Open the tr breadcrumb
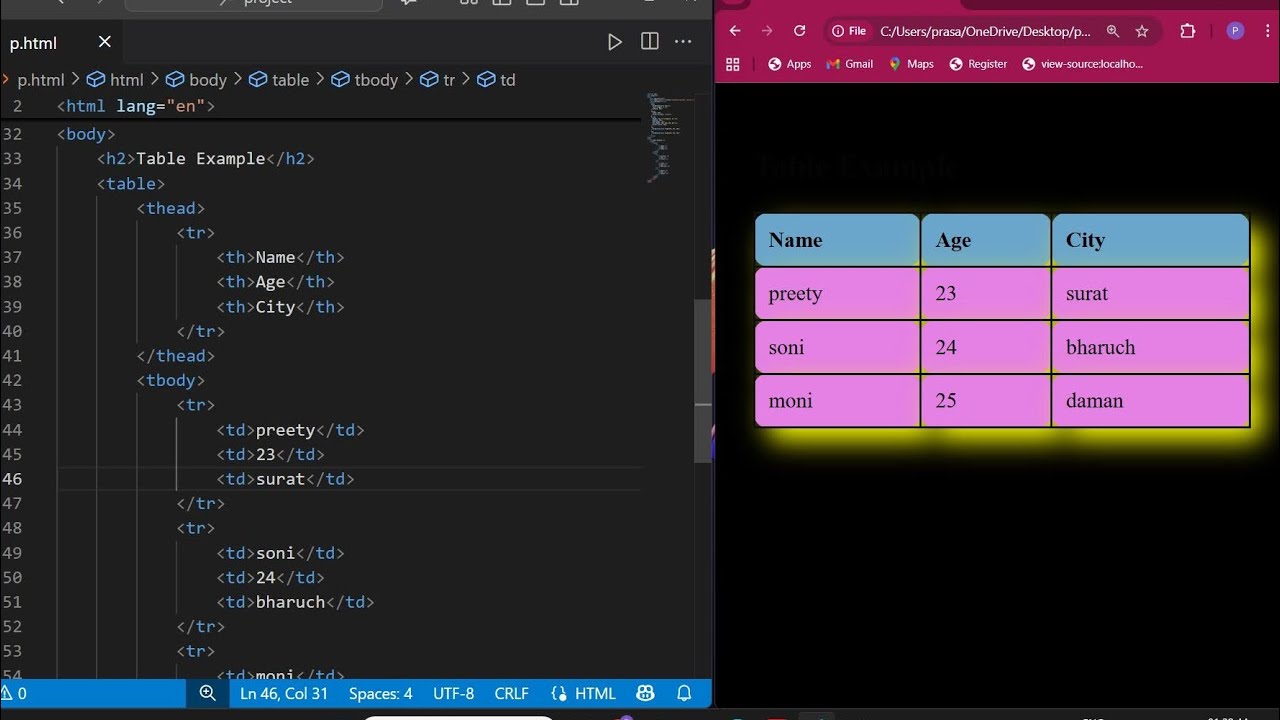The height and width of the screenshot is (720, 1280). [x=437, y=80]
